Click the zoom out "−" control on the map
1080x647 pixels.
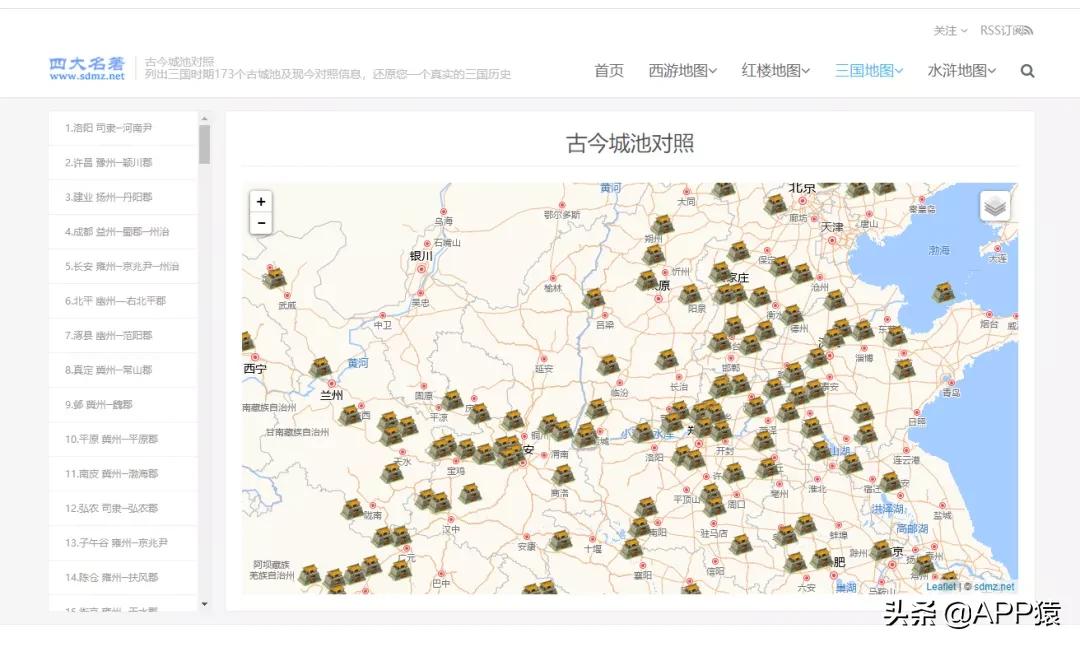261,222
